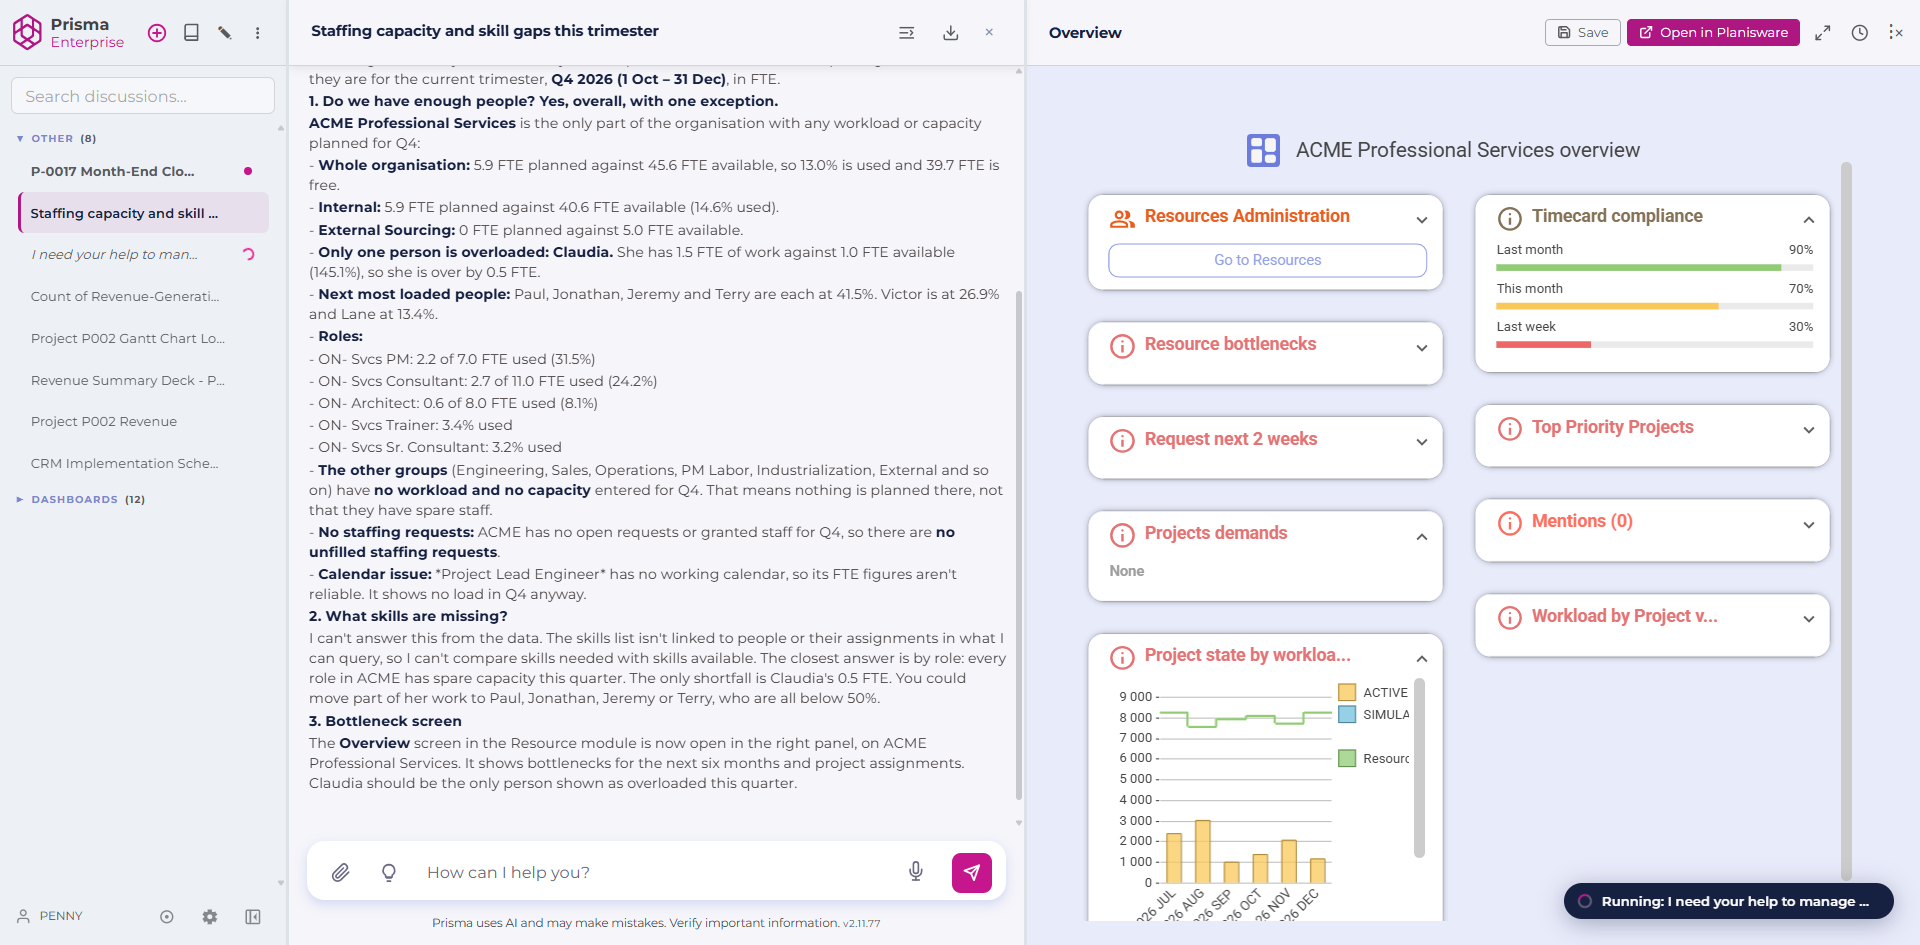This screenshot has height=945, width=1920.
Task: Send the message with the paper plane button
Action: [972, 872]
